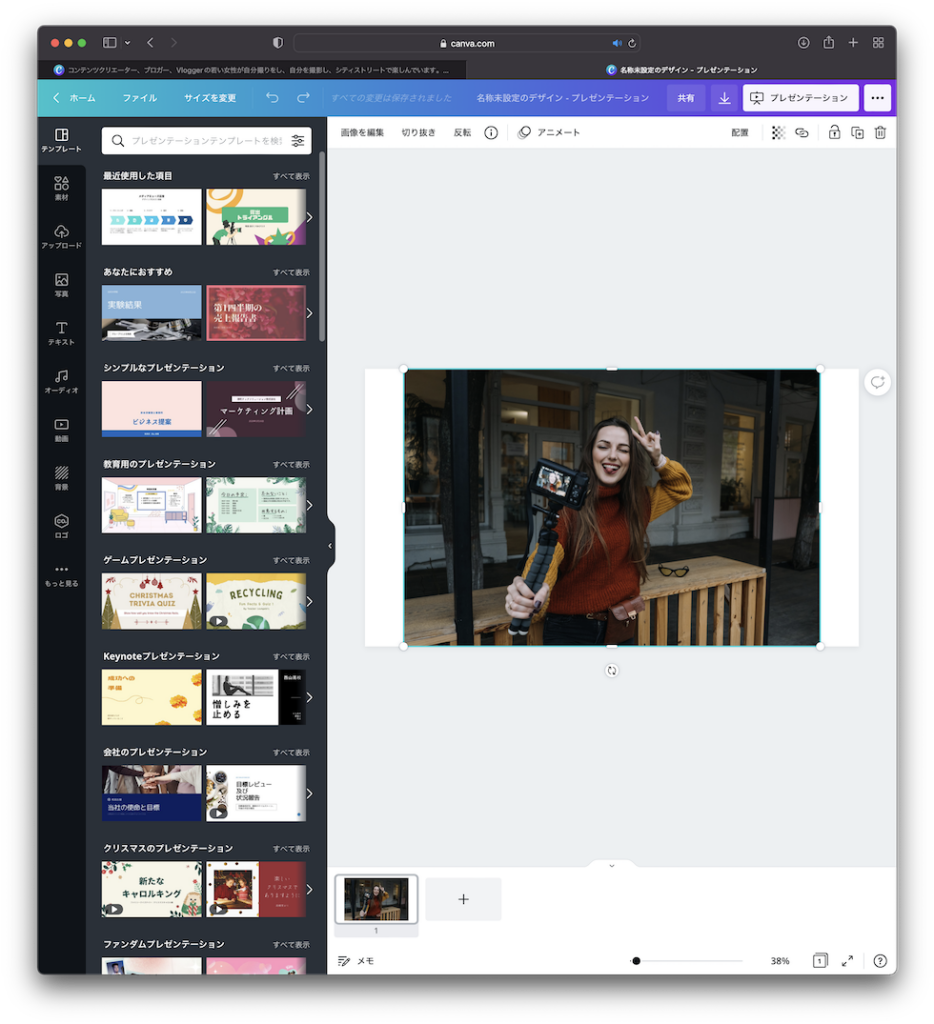Open the ファイル menu
This screenshot has height=1024, width=934.
[x=140, y=98]
